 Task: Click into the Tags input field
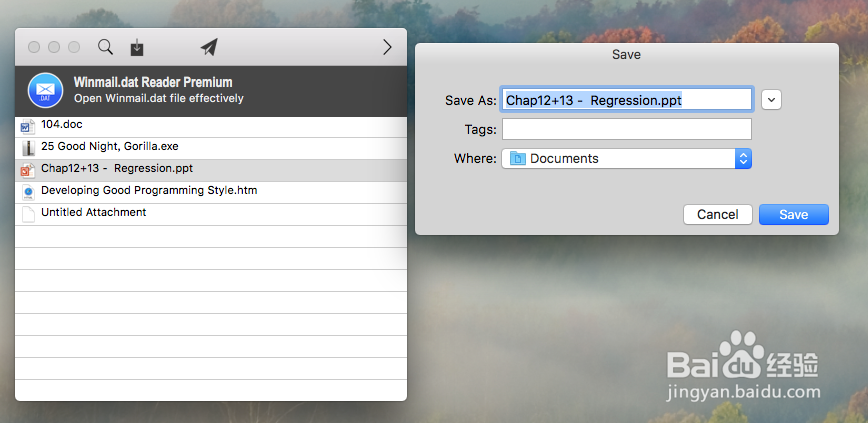(x=627, y=129)
